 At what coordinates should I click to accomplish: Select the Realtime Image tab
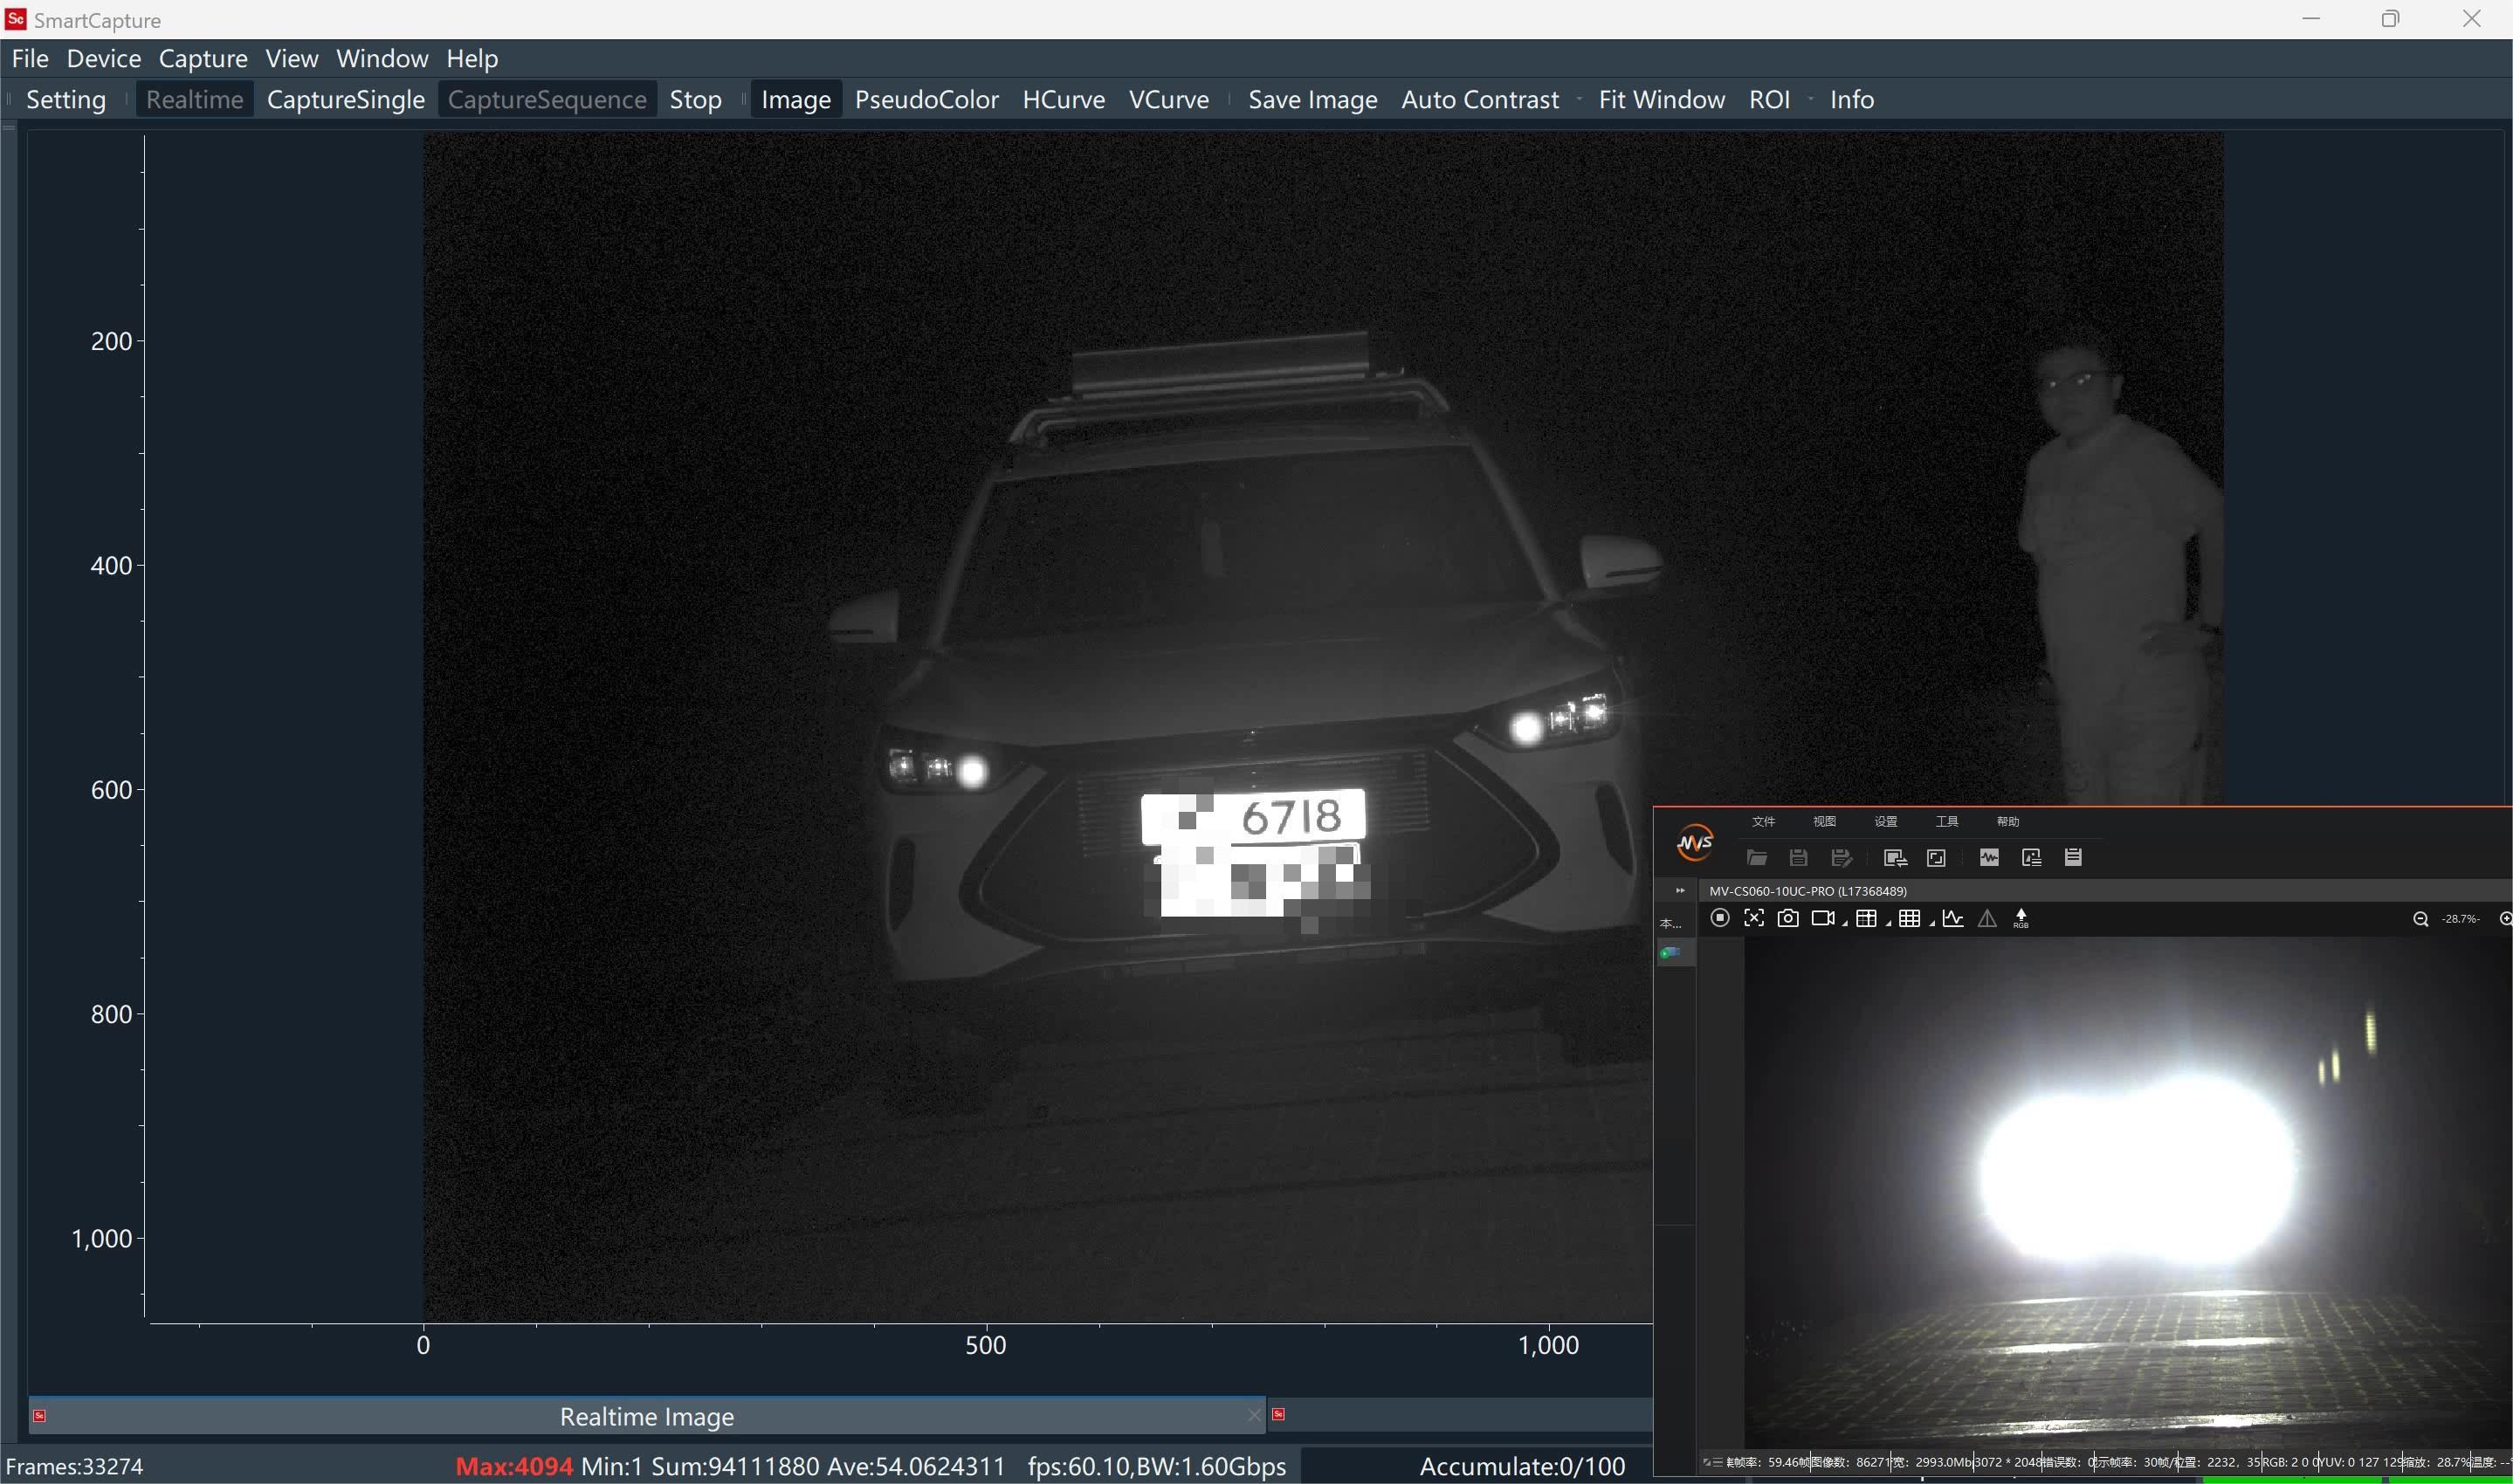(x=647, y=1416)
